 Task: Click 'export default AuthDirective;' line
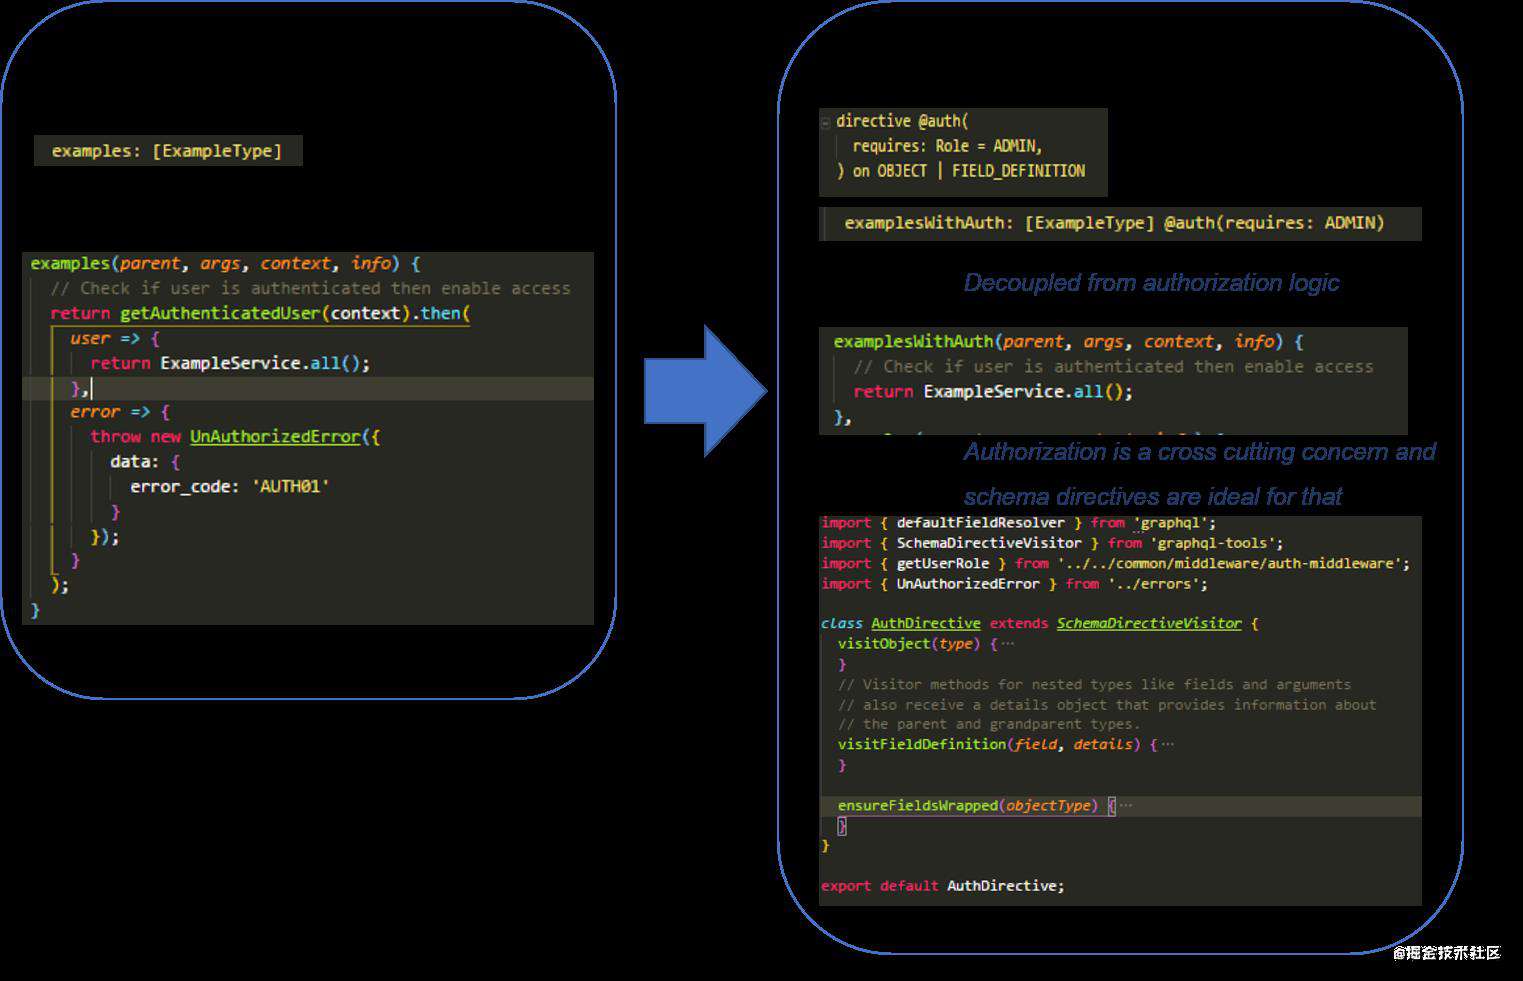943,886
